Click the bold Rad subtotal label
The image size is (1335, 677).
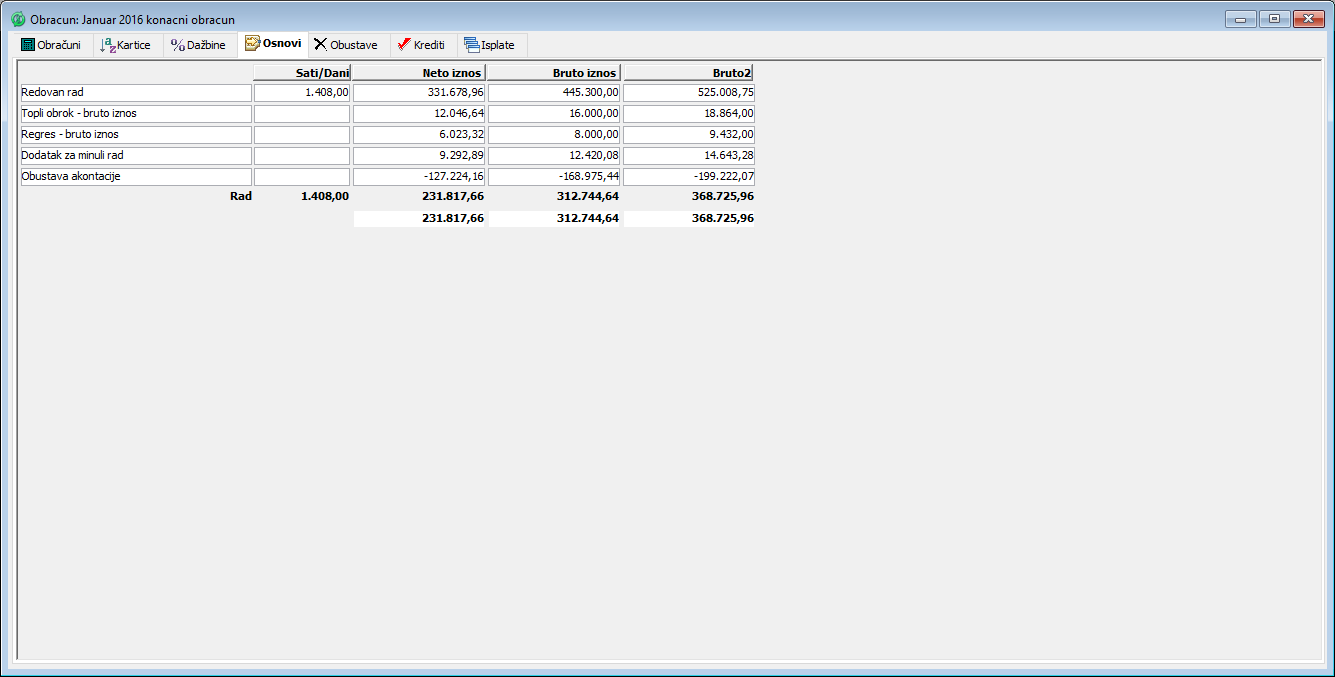click(240, 197)
